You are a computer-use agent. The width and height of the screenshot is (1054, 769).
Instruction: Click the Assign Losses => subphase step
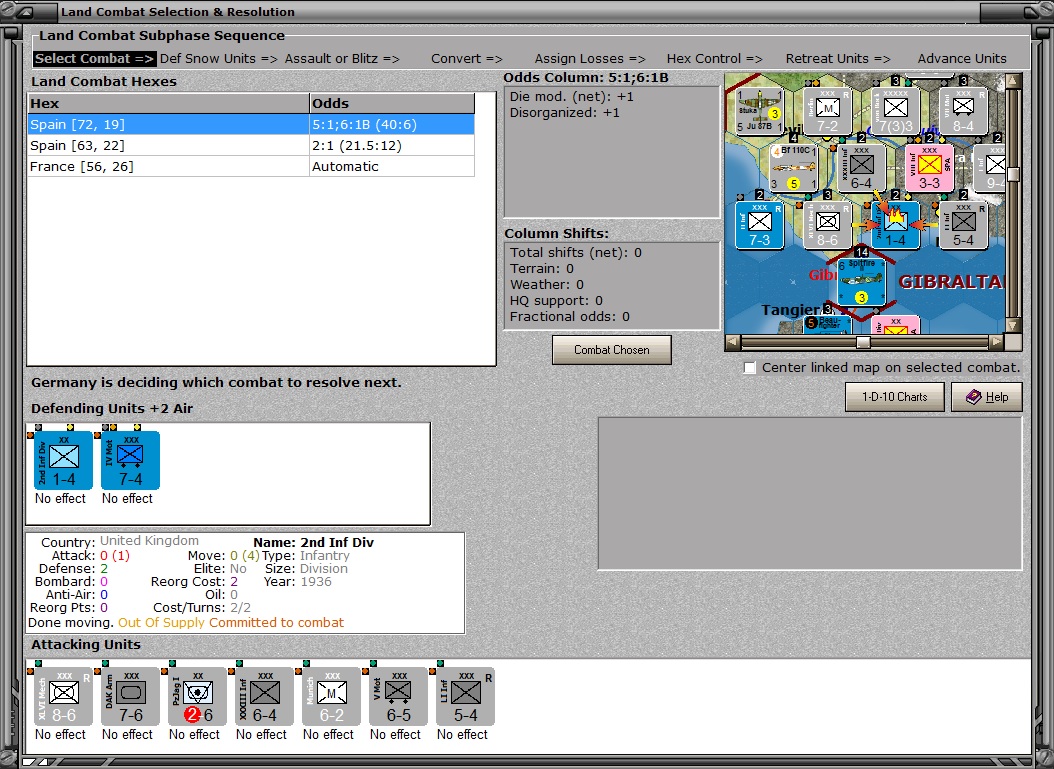coord(590,58)
